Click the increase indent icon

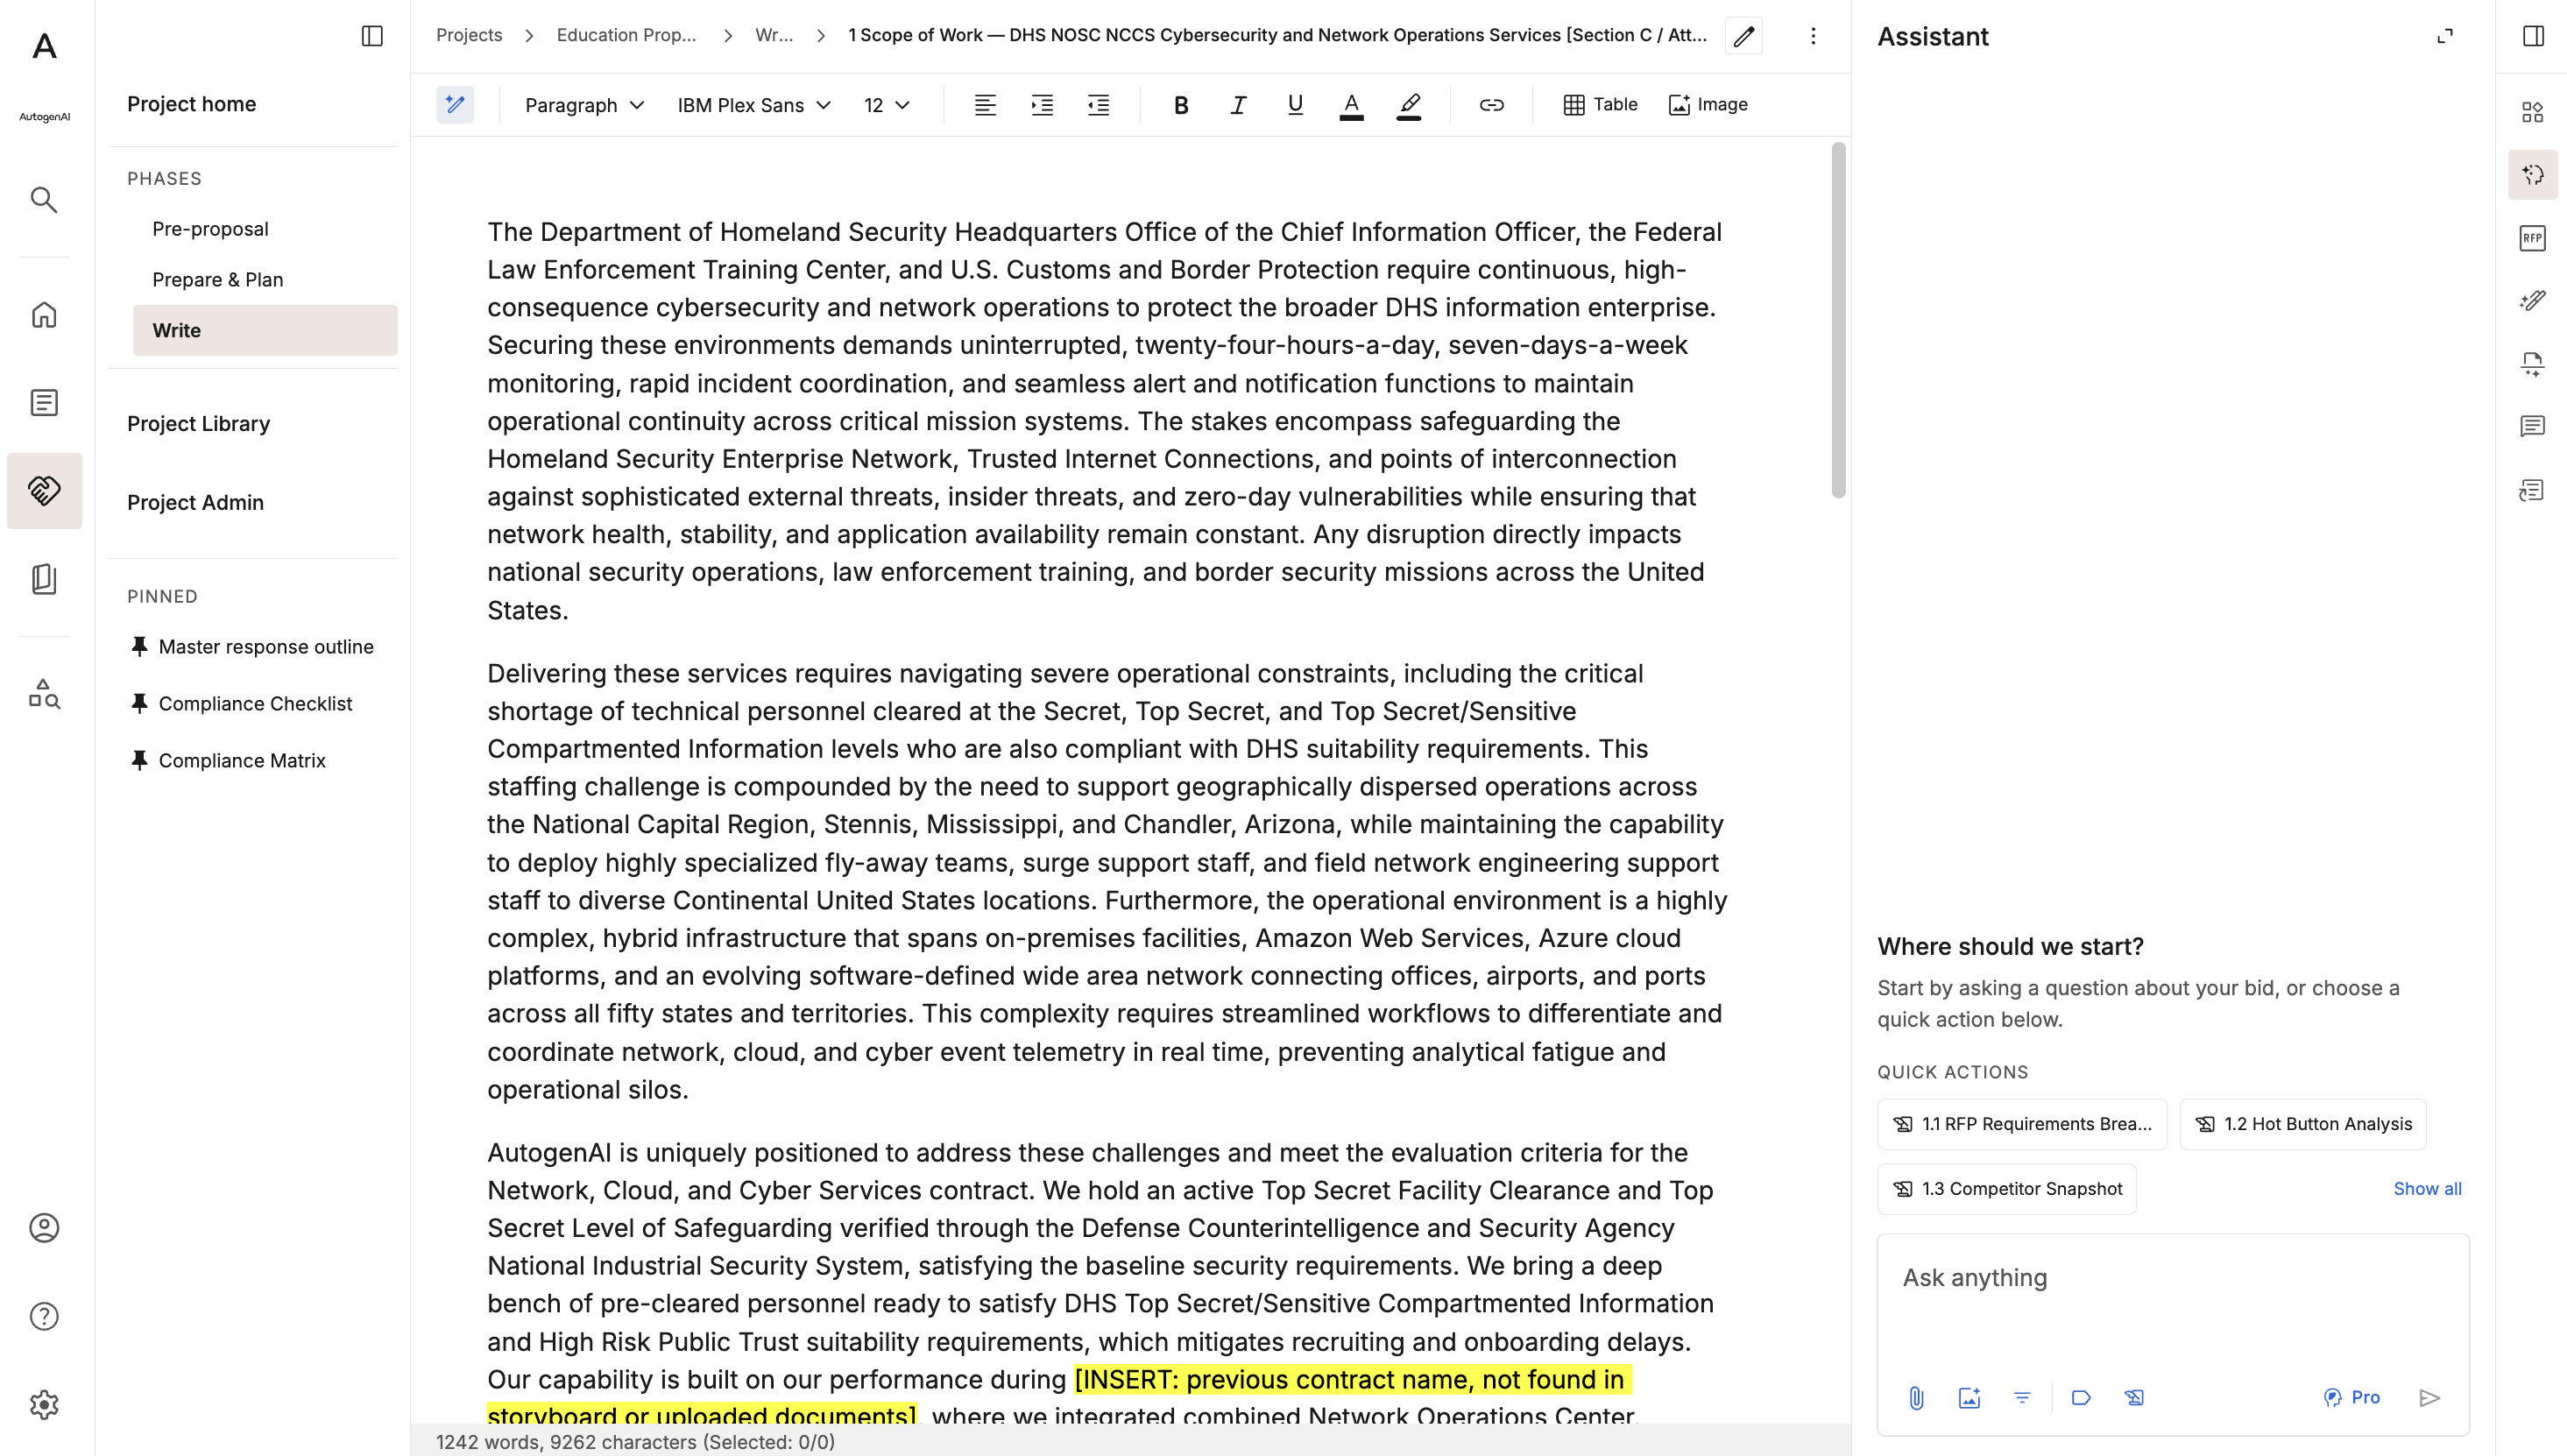(x=1042, y=105)
